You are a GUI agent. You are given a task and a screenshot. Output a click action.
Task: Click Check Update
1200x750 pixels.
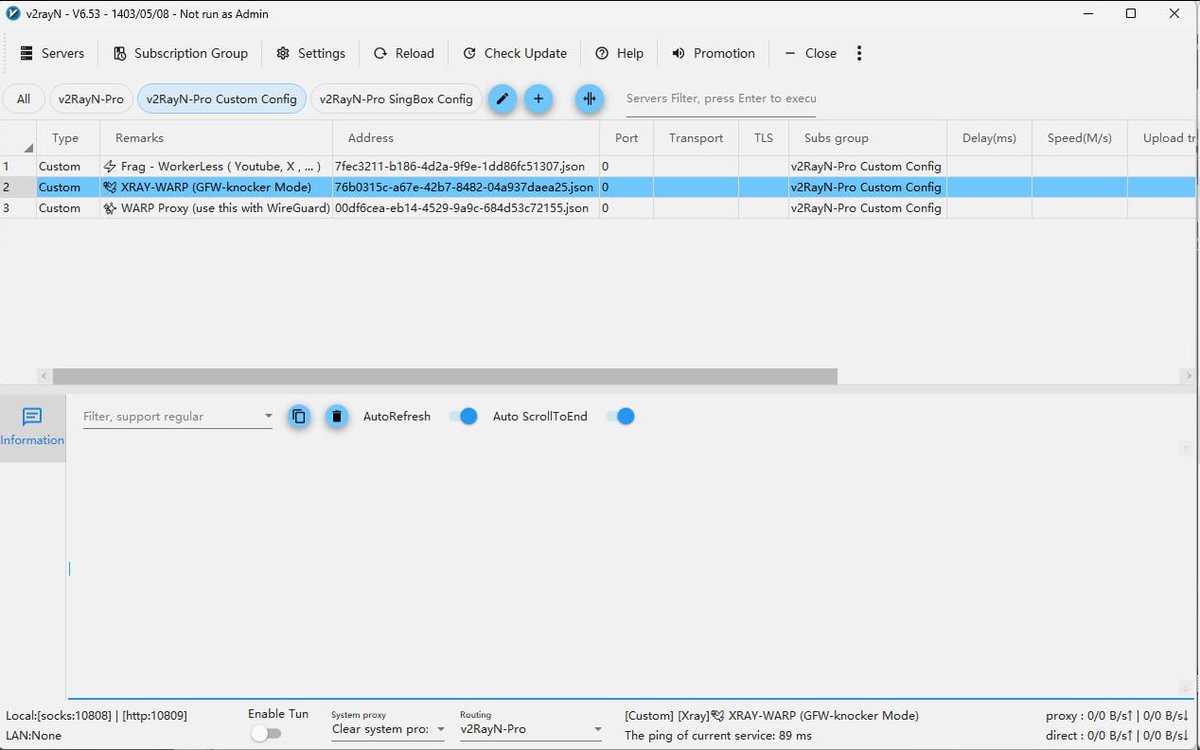pyautogui.click(x=515, y=53)
